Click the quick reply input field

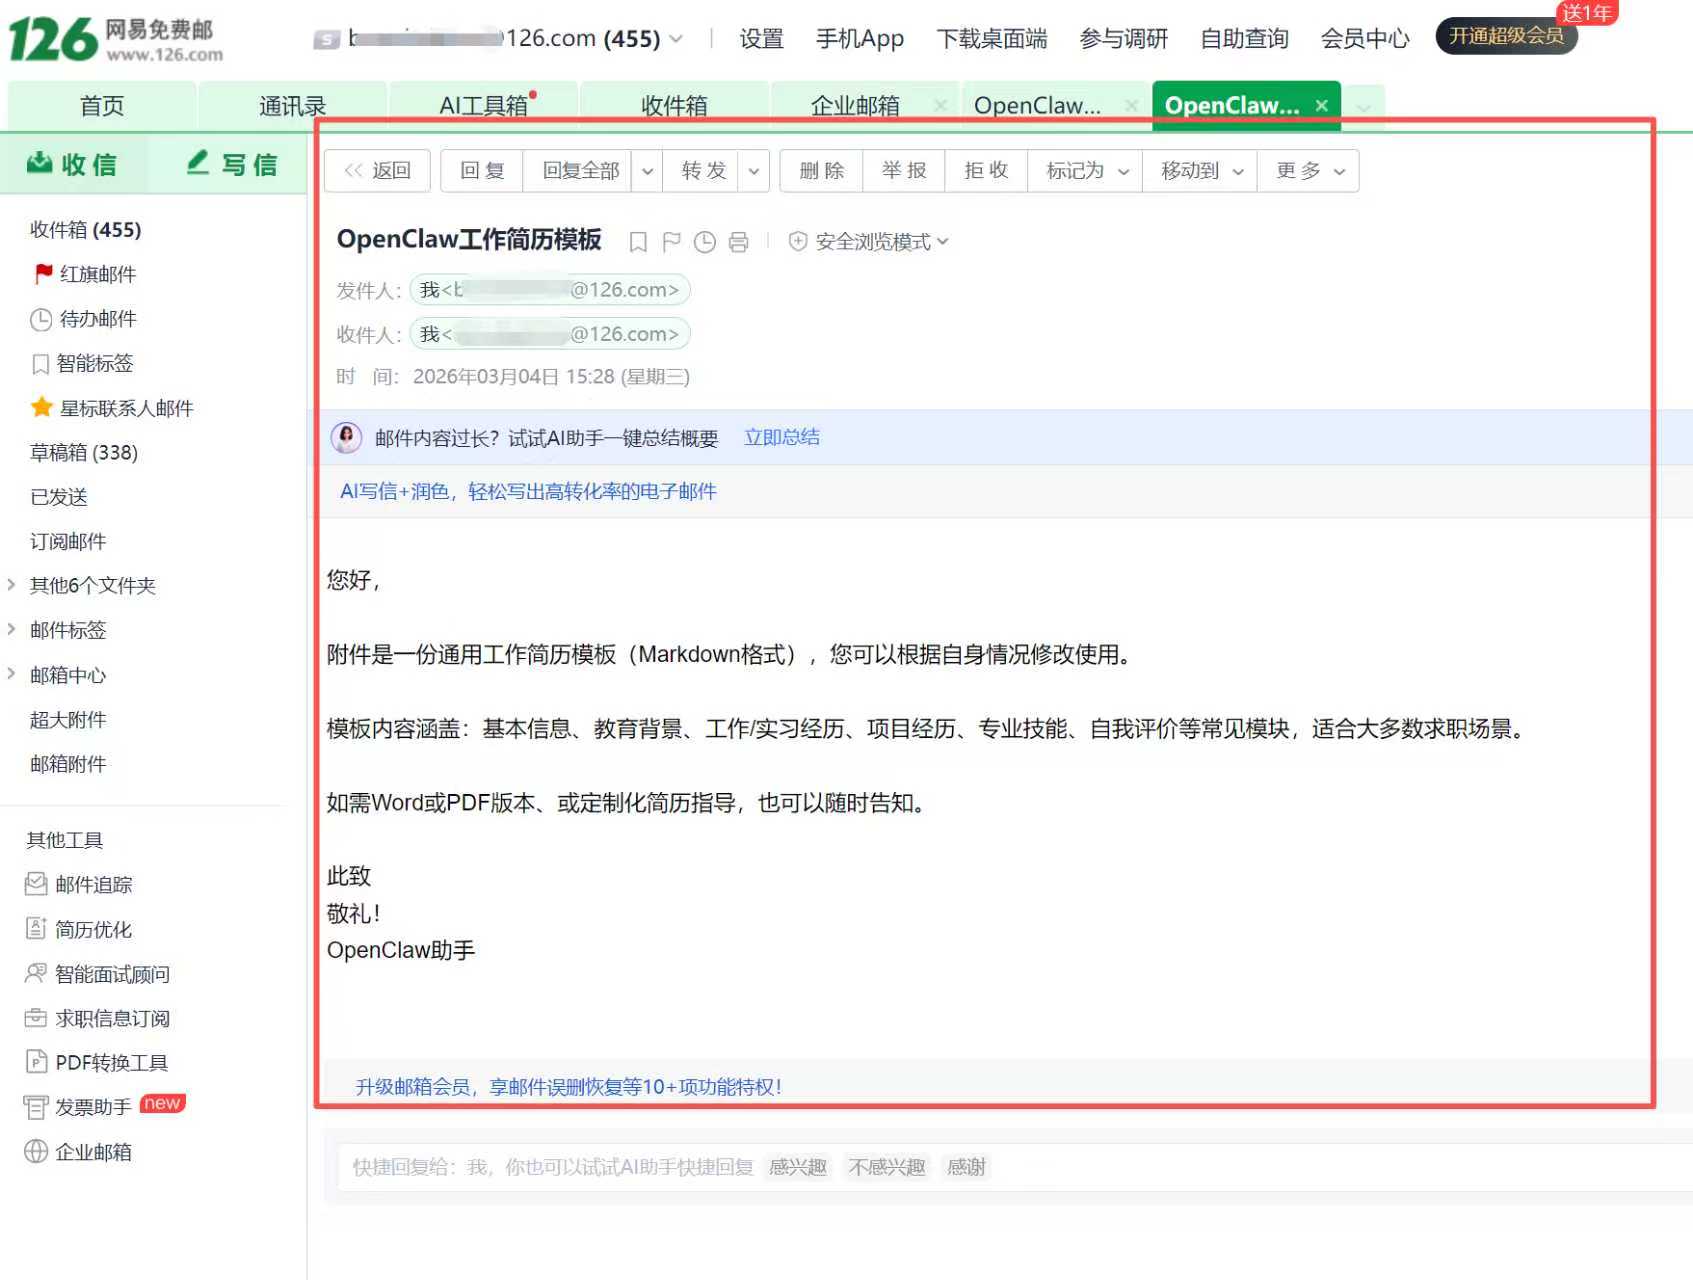click(1014, 1167)
